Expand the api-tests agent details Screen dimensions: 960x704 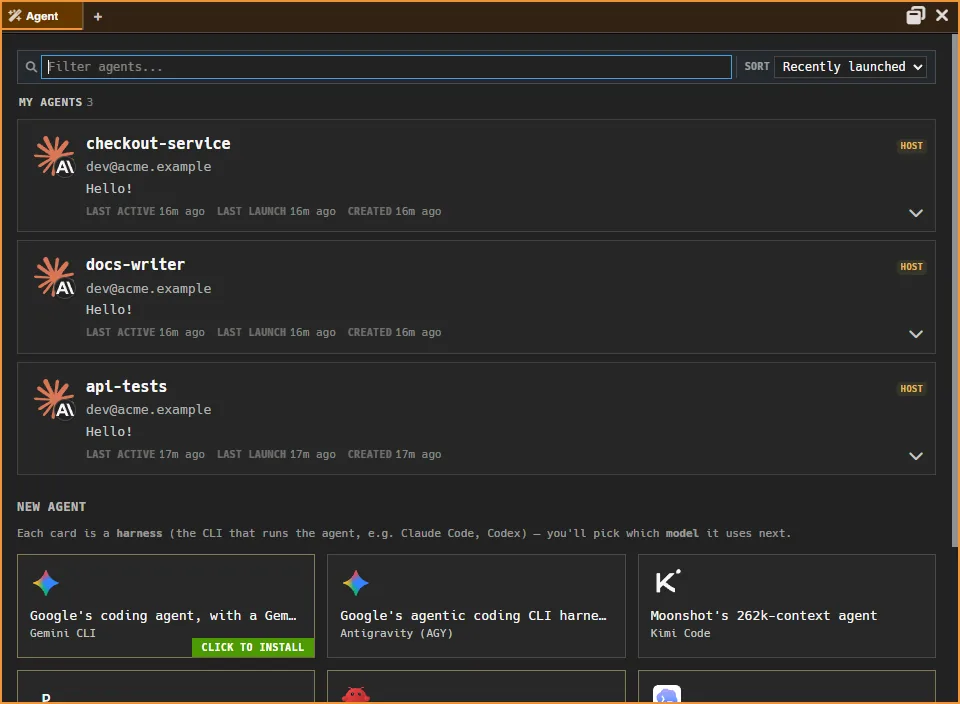(916, 456)
